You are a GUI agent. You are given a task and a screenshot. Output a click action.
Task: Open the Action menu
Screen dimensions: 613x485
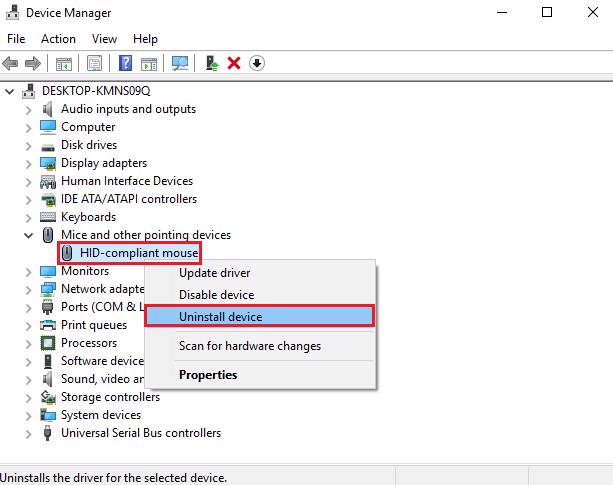[58, 39]
